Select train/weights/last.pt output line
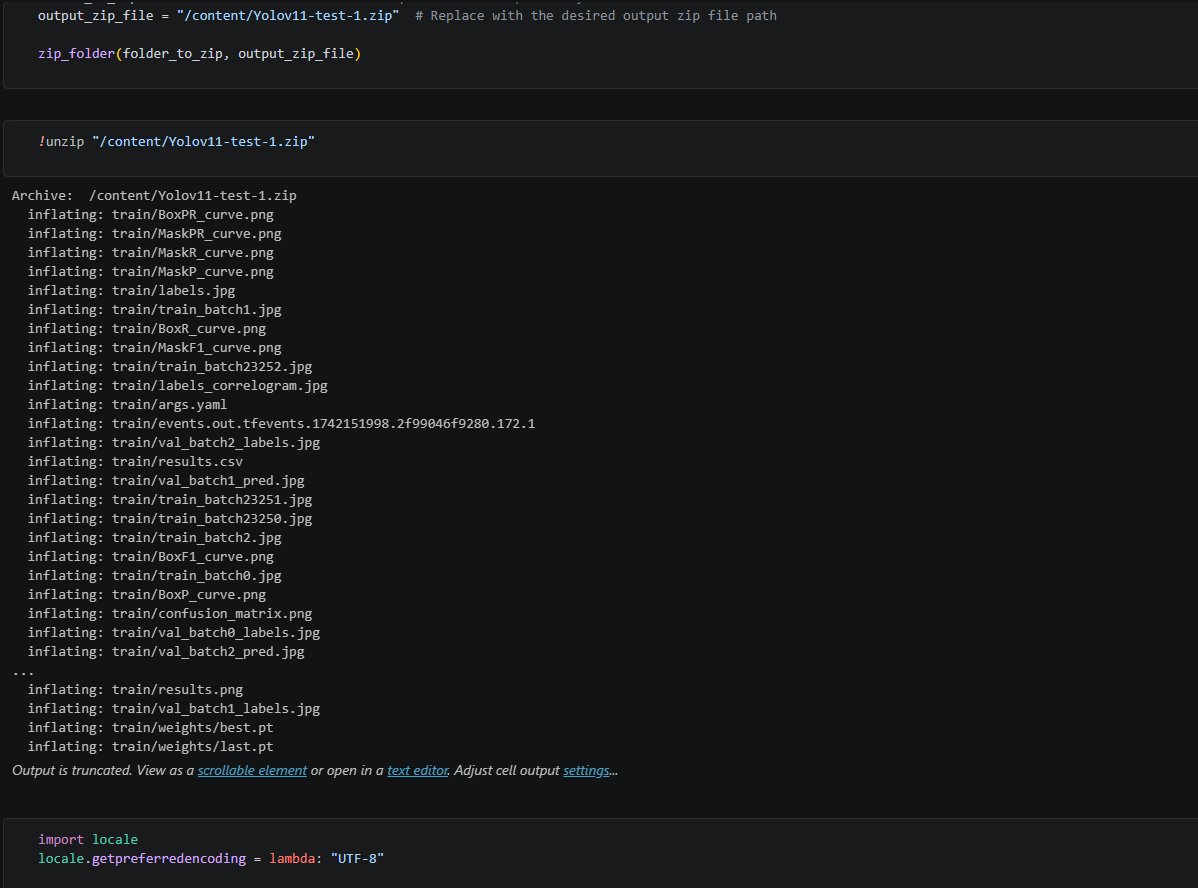 (151, 747)
